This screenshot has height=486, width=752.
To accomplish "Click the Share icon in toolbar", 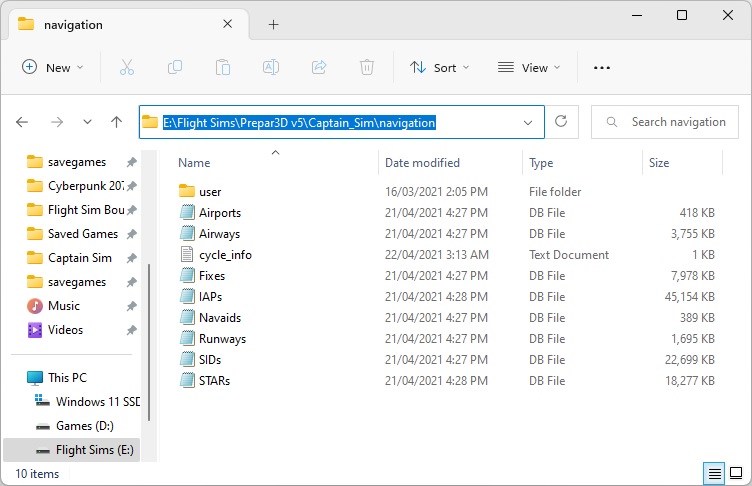I will [319, 67].
